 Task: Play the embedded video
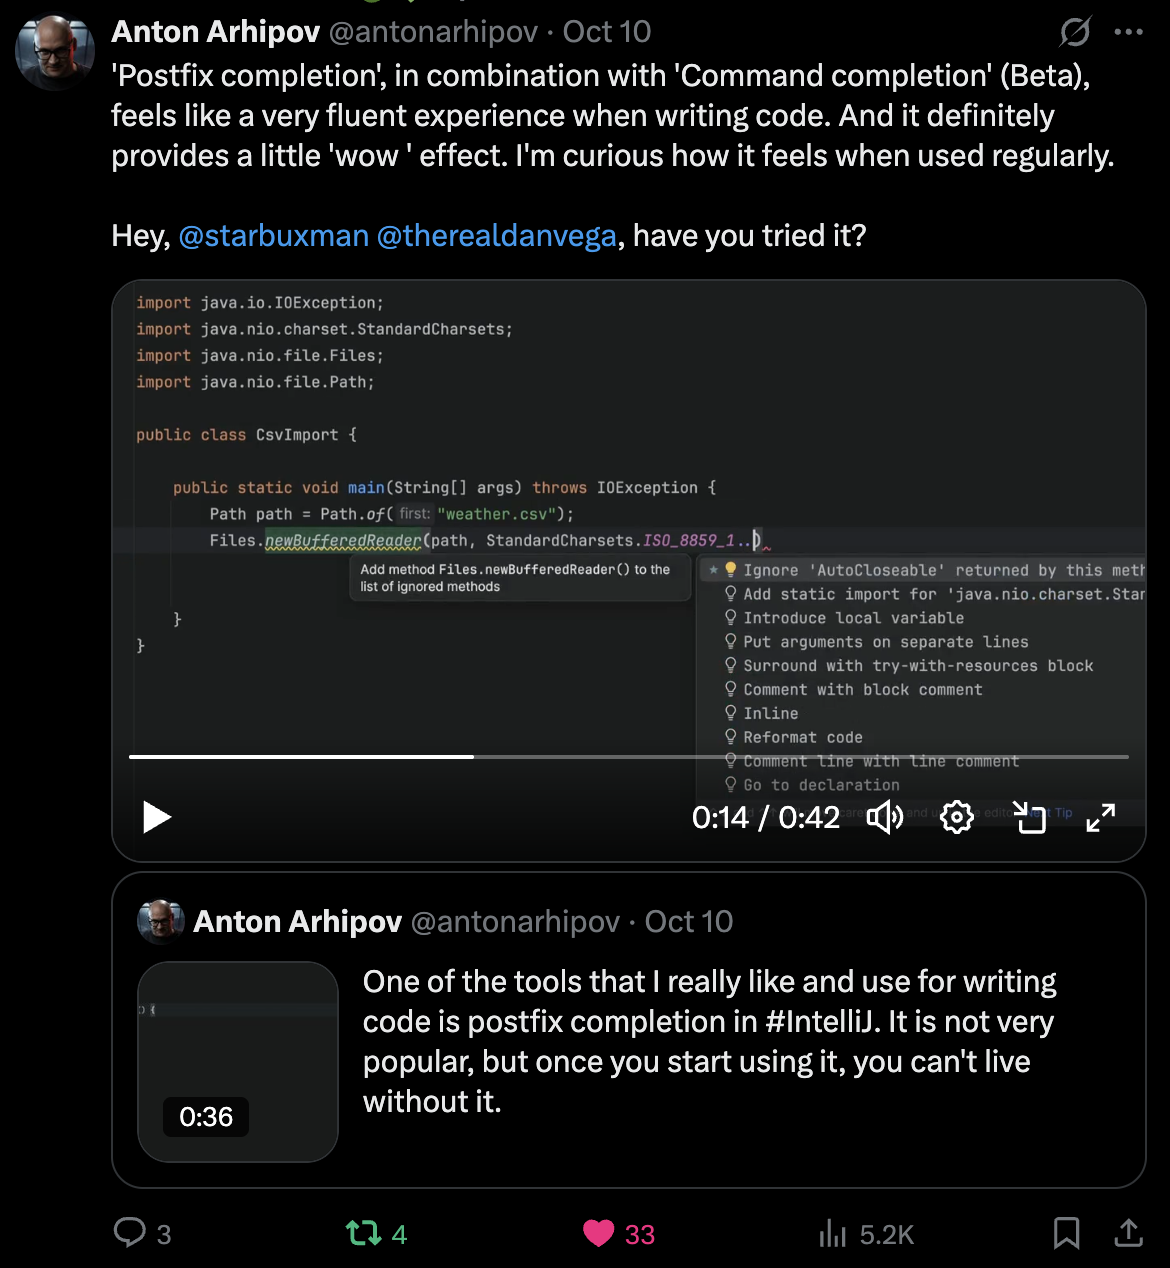pyautogui.click(x=157, y=817)
